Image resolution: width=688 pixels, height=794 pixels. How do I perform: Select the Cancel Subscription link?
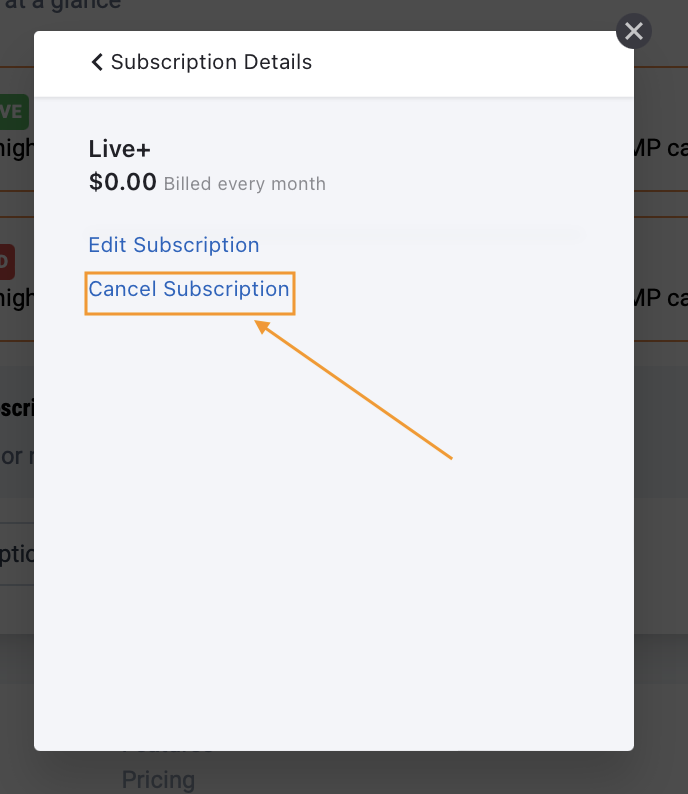click(x=189, y=289)
